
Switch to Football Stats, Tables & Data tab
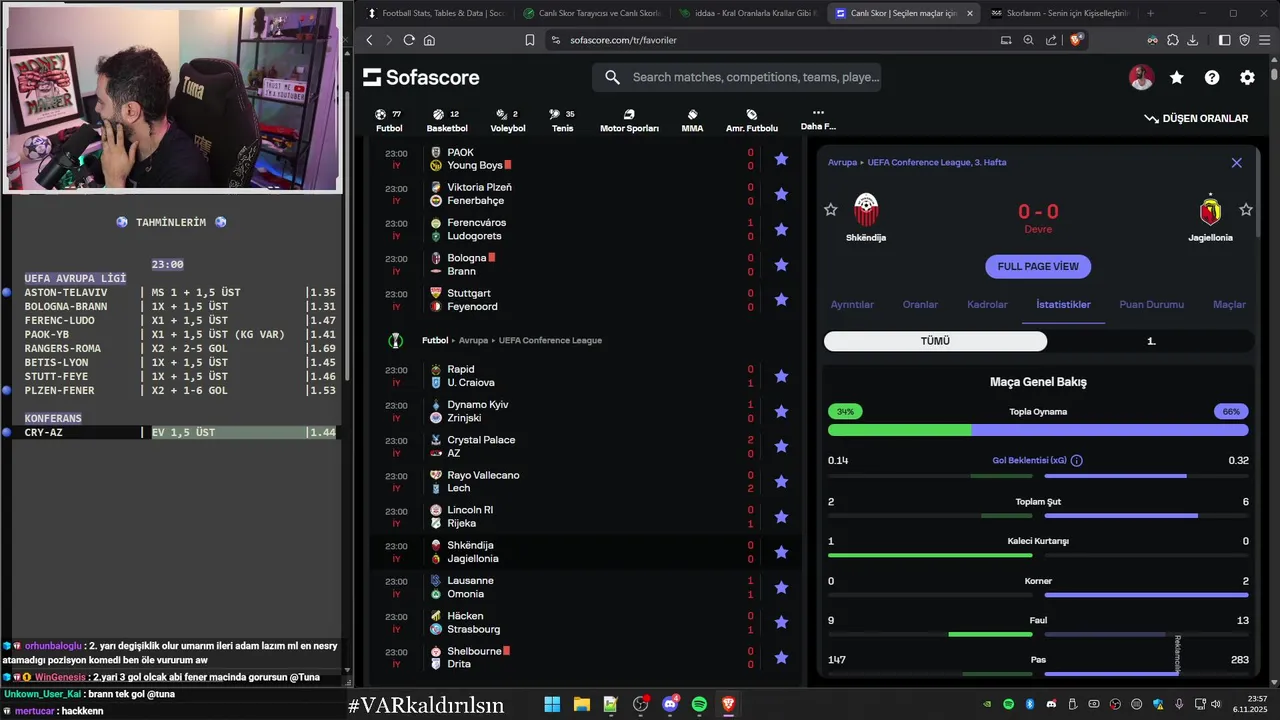(x=439, y=13)
